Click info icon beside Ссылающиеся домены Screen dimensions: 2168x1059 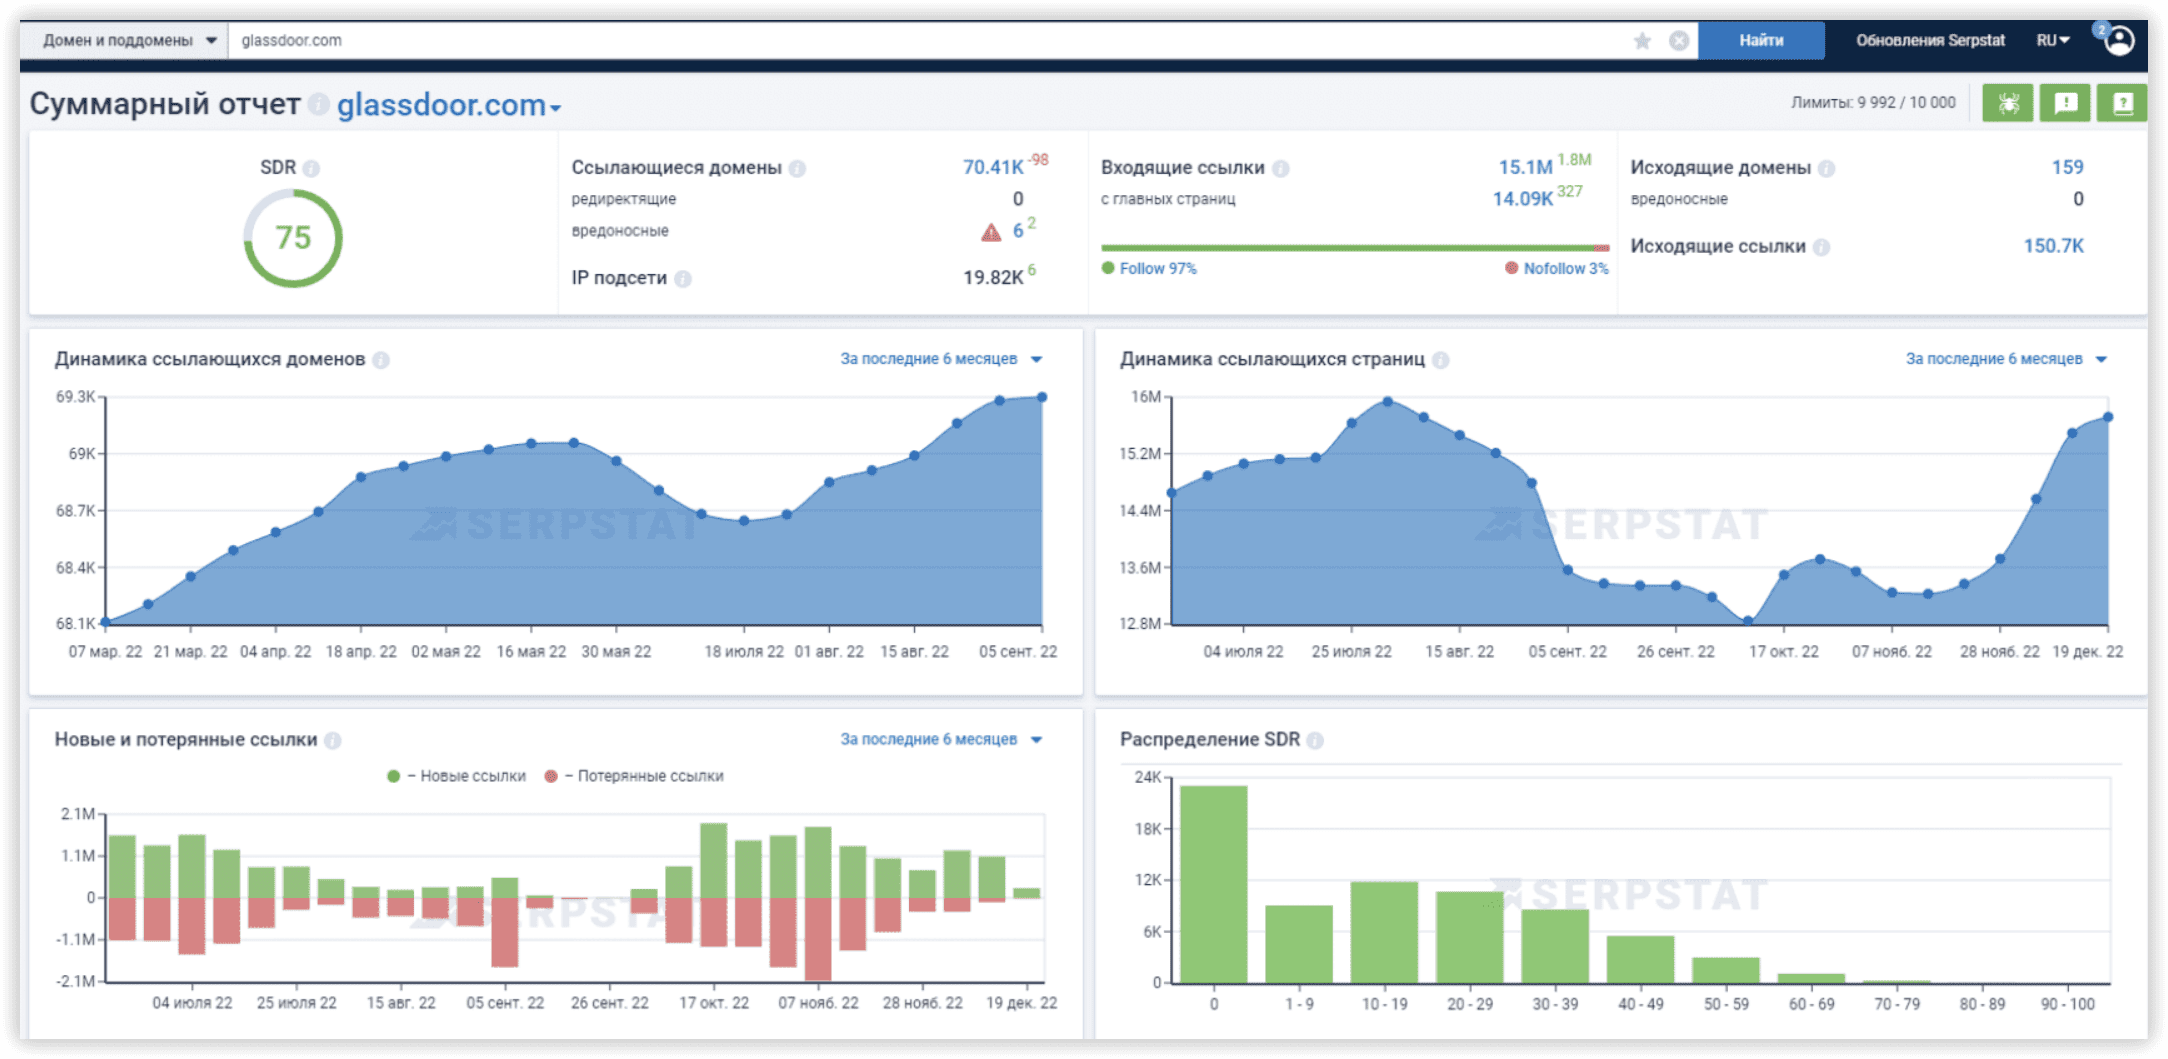(797, 168)
